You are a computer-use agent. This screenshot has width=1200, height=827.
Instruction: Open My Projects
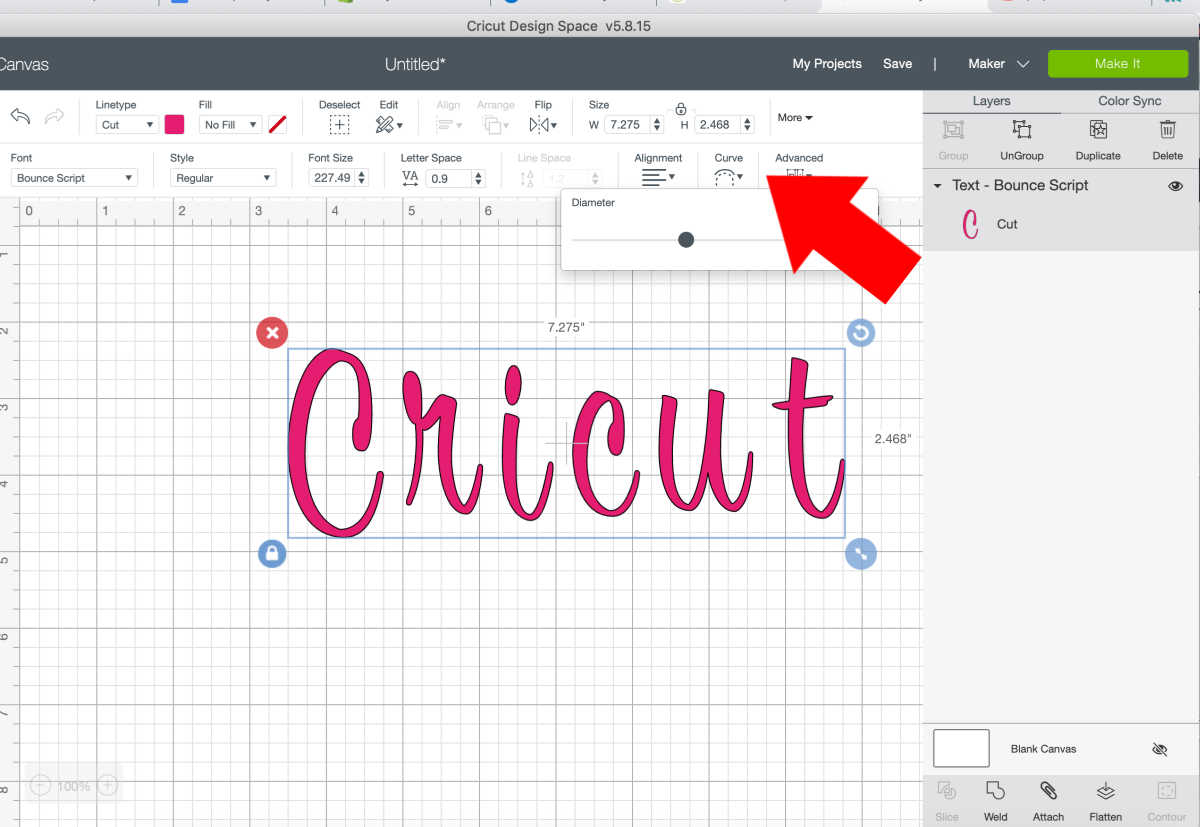tap(827, 63)
